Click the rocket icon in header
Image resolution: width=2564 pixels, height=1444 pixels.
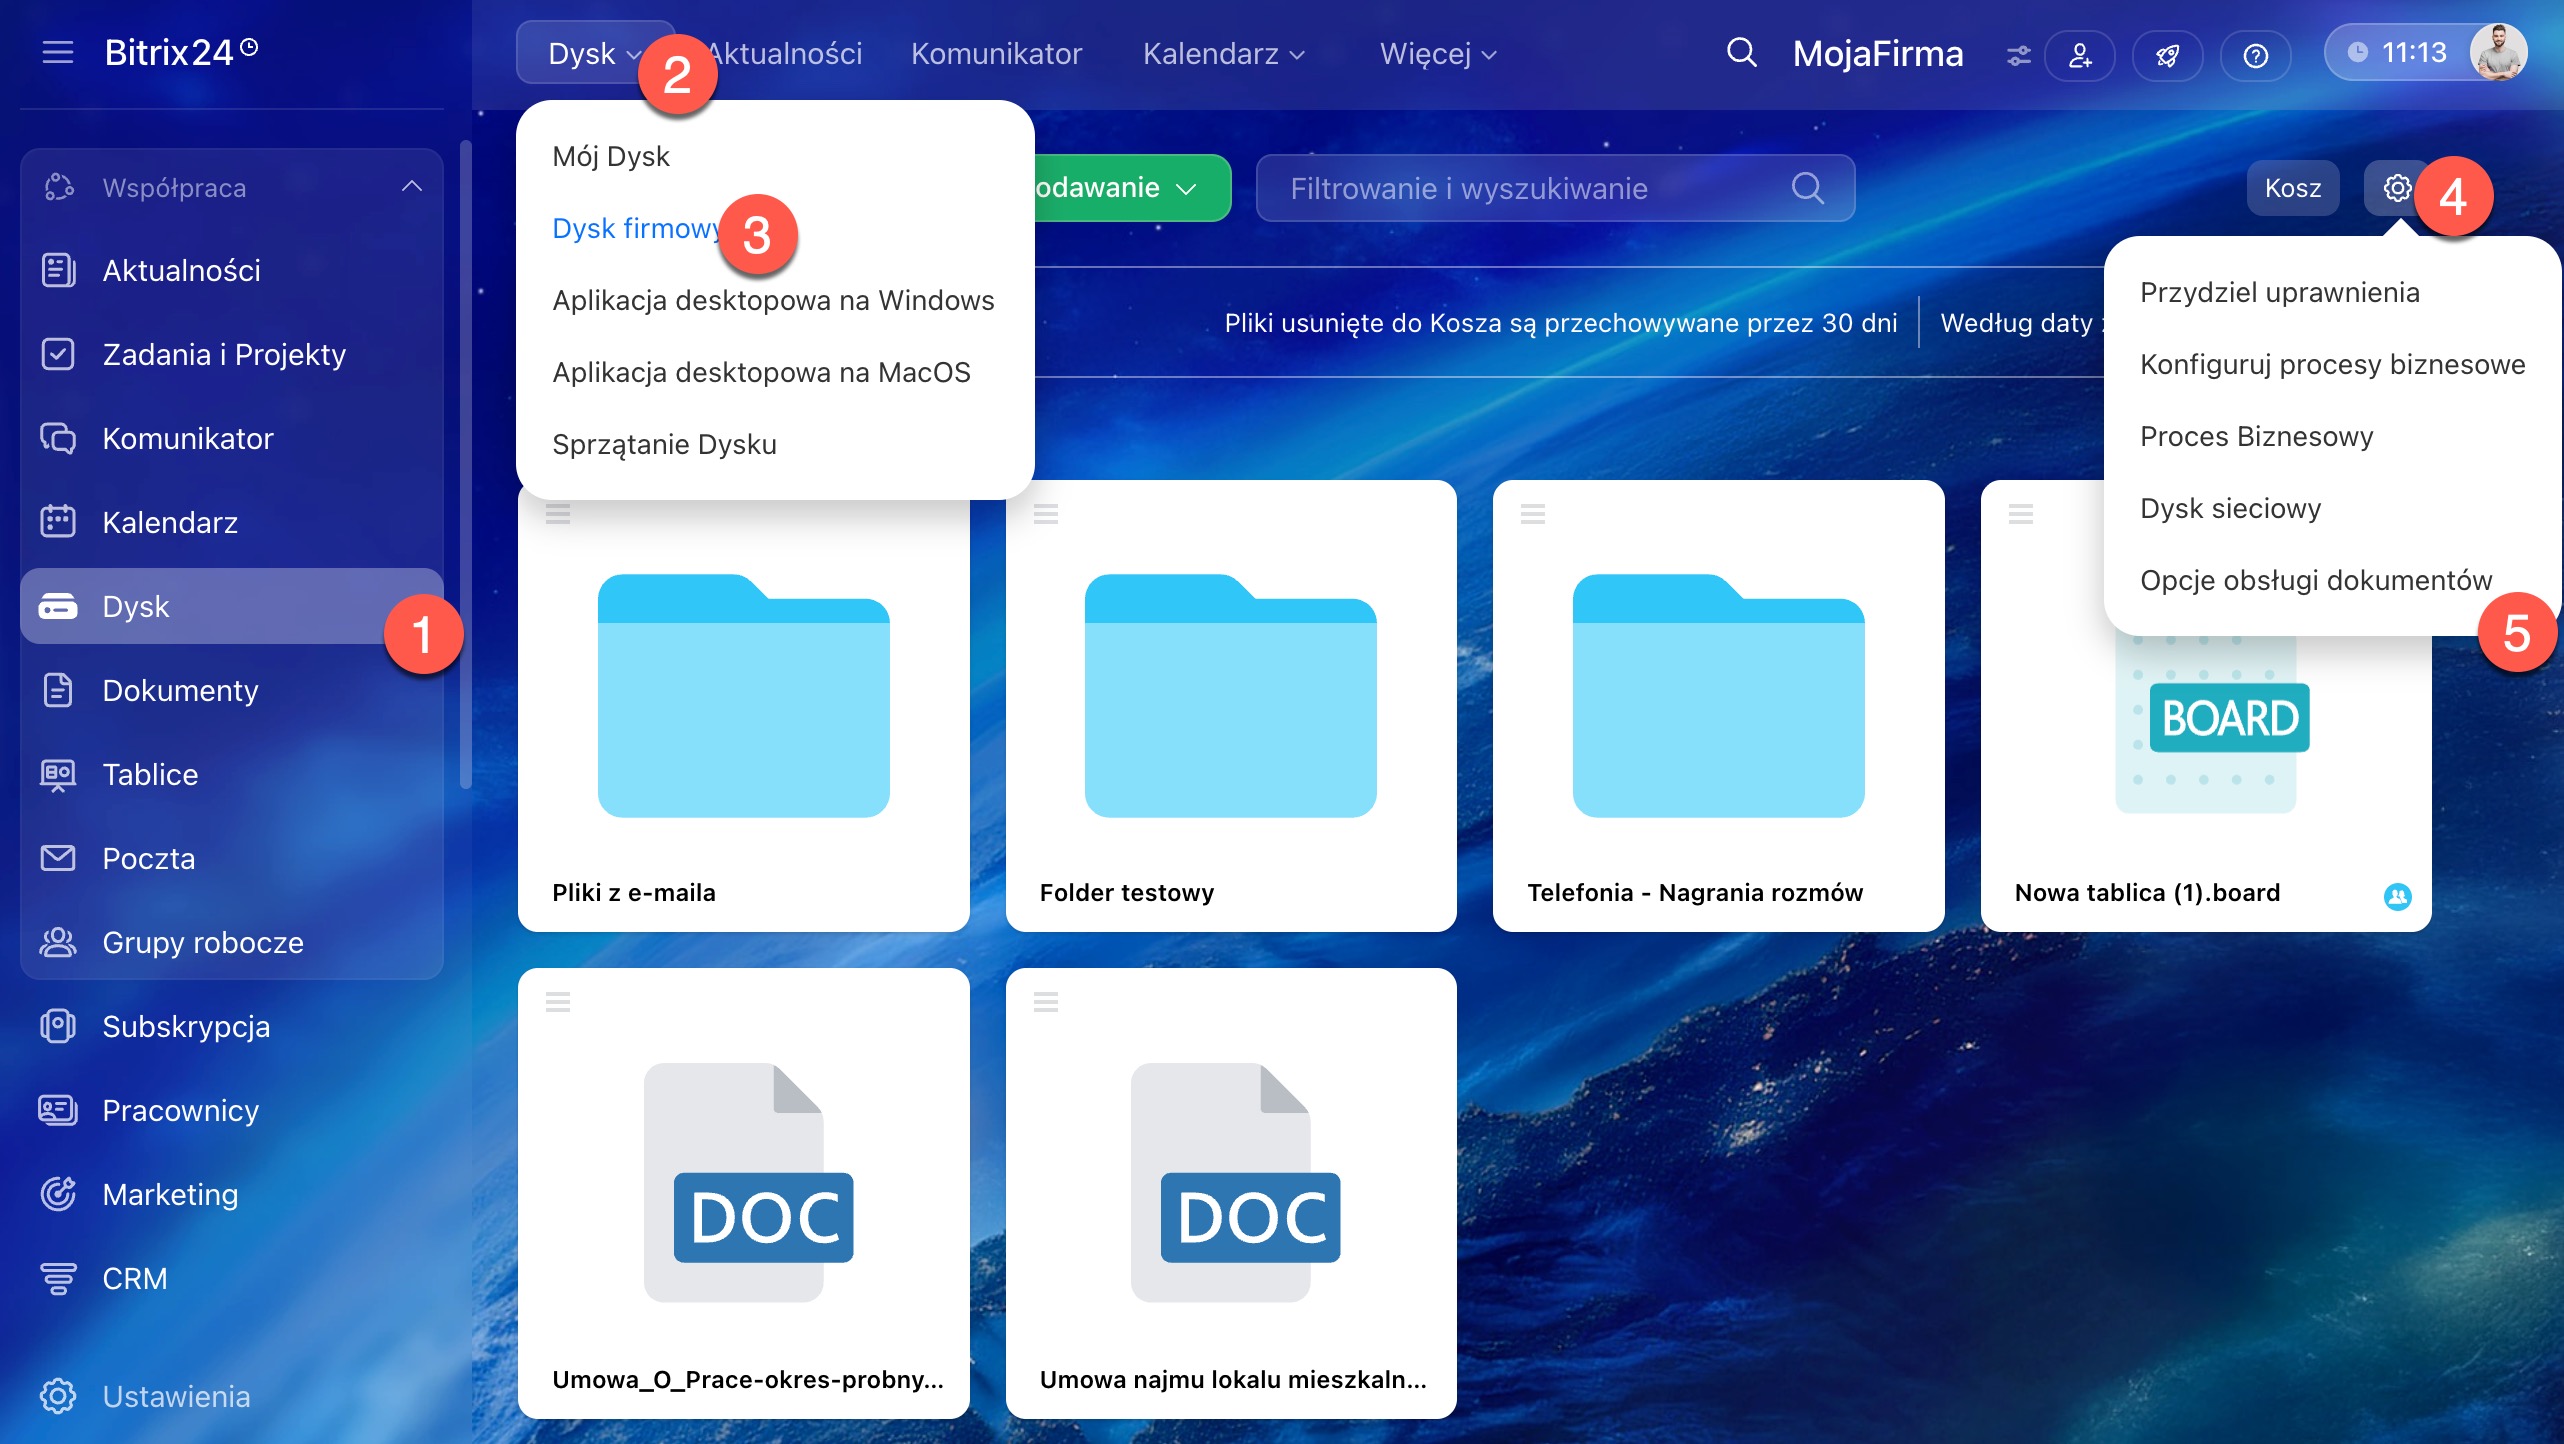pos(2167,55)
